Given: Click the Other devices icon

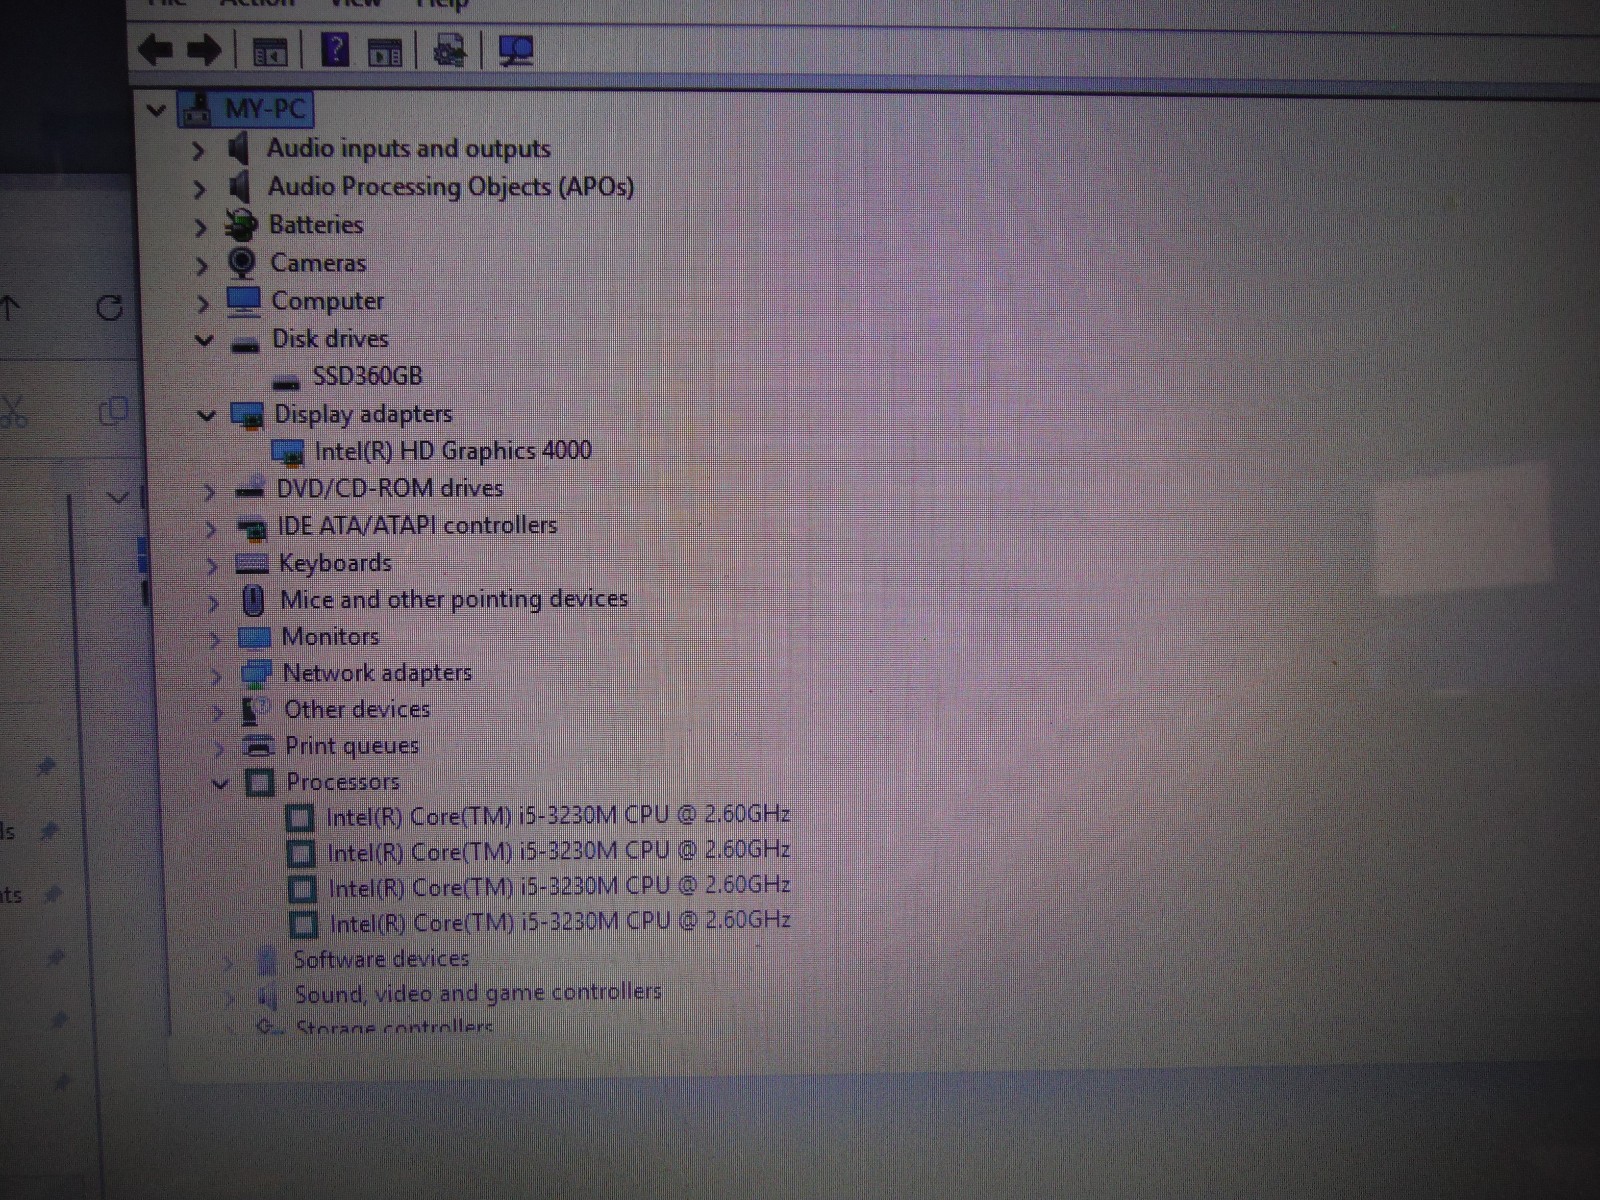Looking at the screenshot, I should pos(256,711).
